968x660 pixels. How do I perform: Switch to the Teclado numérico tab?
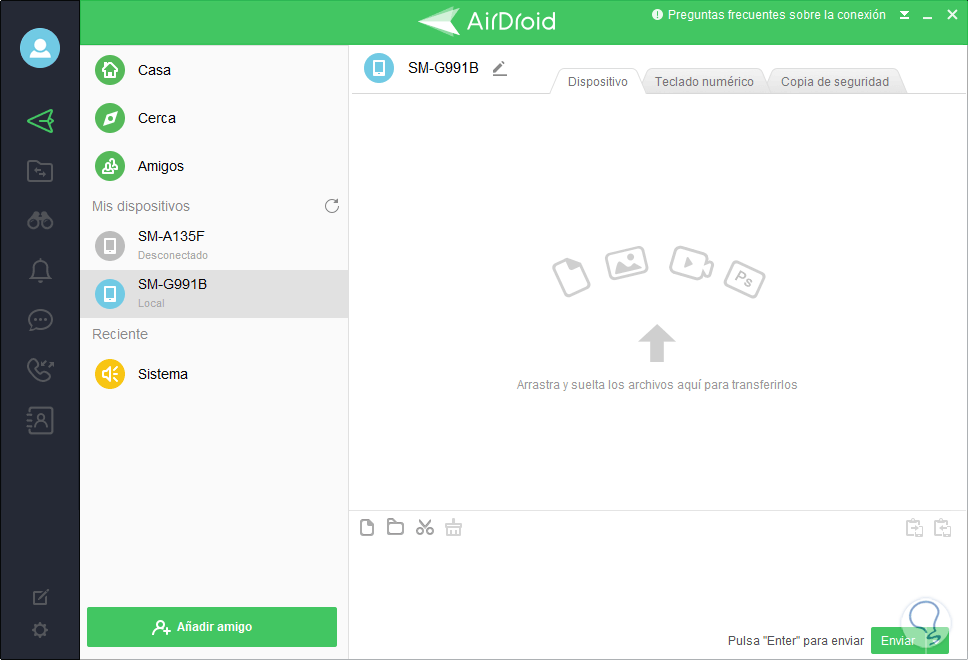(x=704, y=81)
